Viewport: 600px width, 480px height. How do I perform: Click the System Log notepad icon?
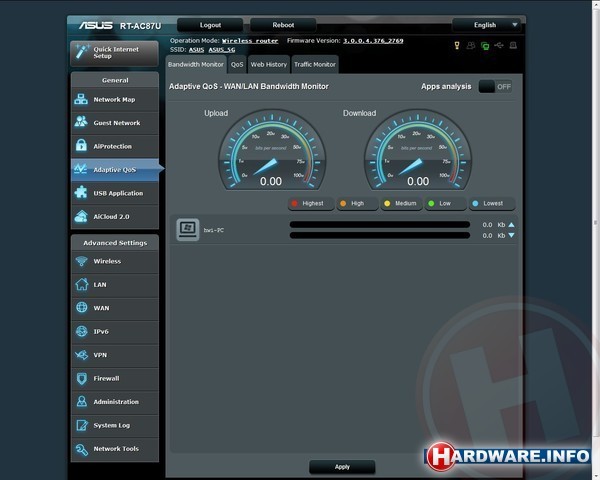pyautogui.click(x=82, y=425)
